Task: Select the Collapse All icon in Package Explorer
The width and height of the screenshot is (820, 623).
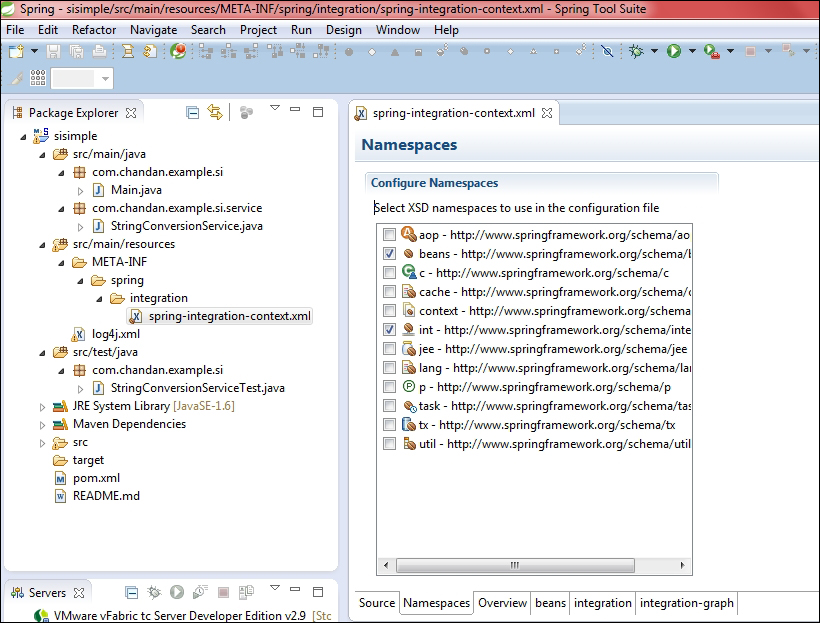Action: [193, 112]
